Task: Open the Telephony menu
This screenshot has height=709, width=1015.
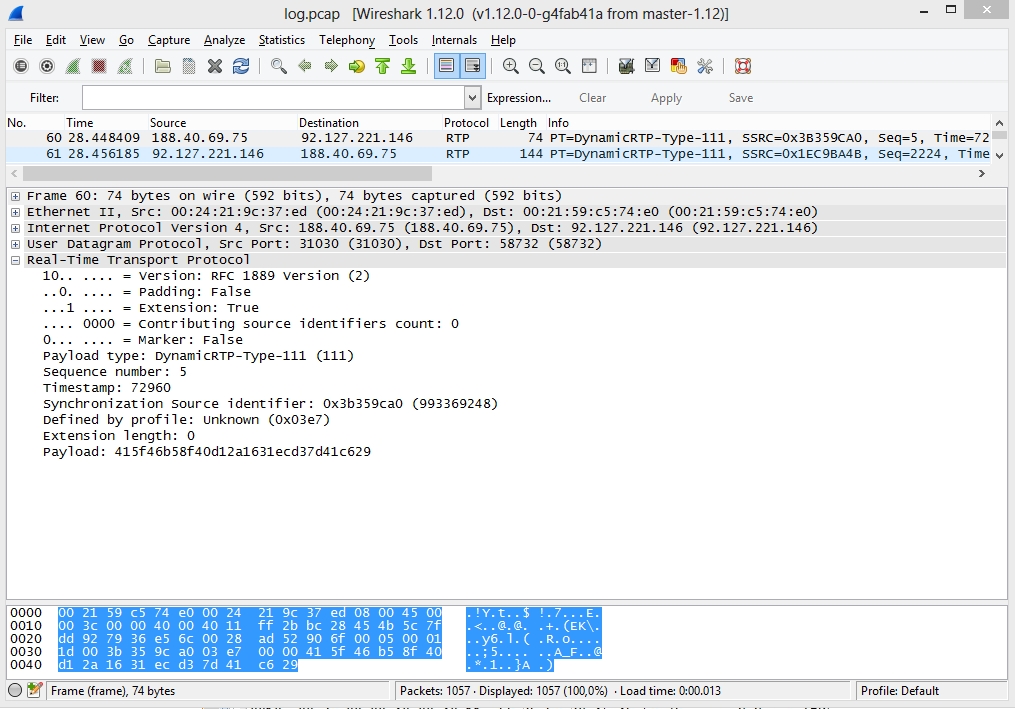Action: pyautogui.click(x=346, y=40)
